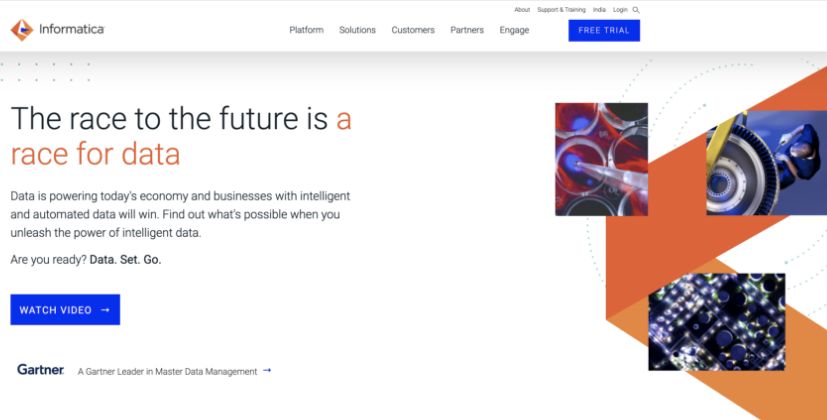Open the Platform menu
827x420 pixels.
(x=306, y=30)
